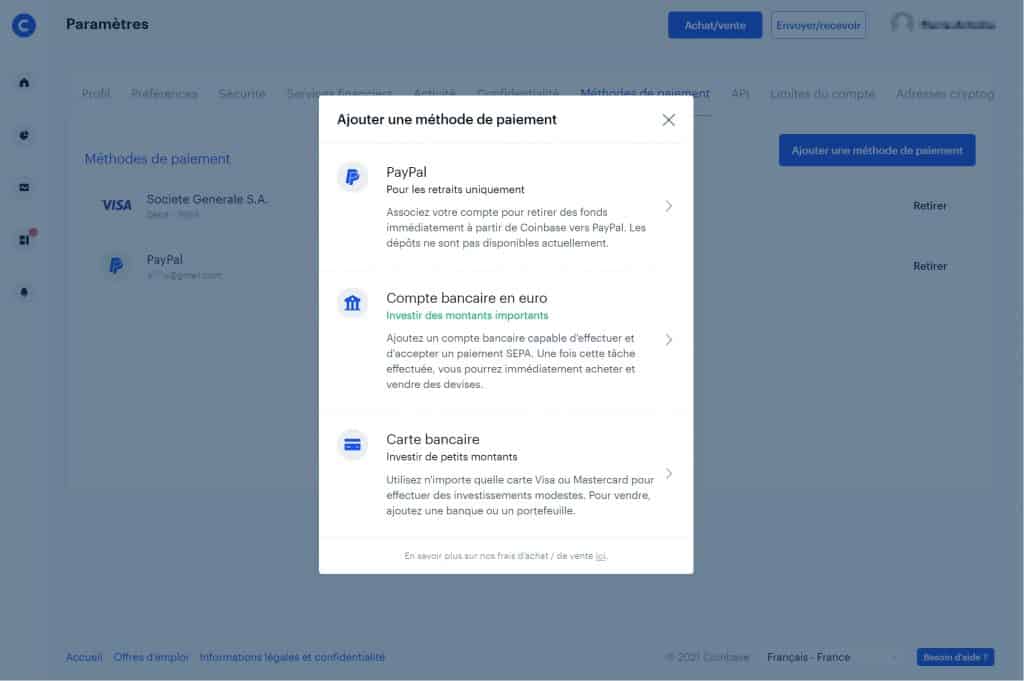This screenshot has height=681, width=1024.
Task: Click the Coinbase logo in the top corner
Action: coord(23,26)
